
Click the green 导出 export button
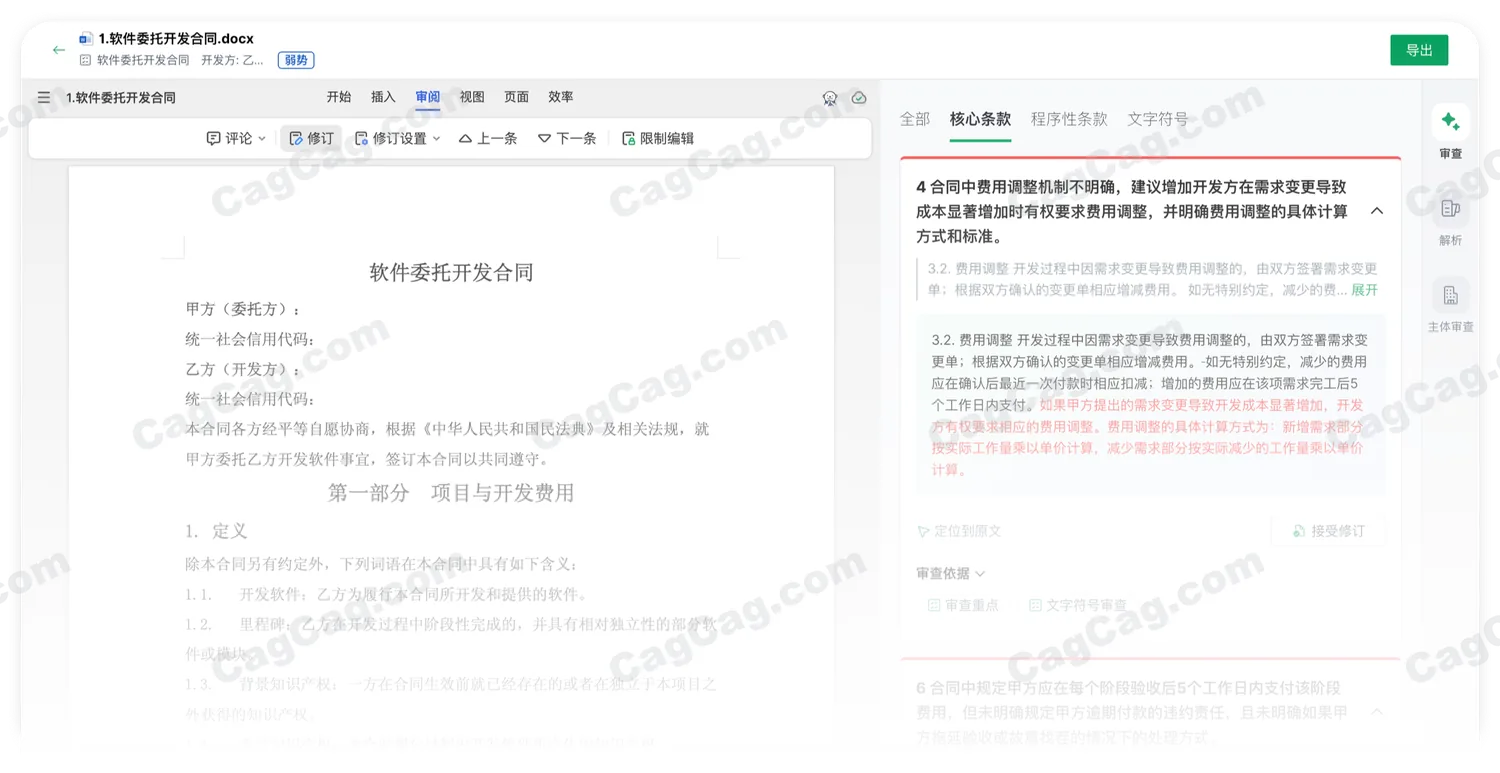[1419, 50]
